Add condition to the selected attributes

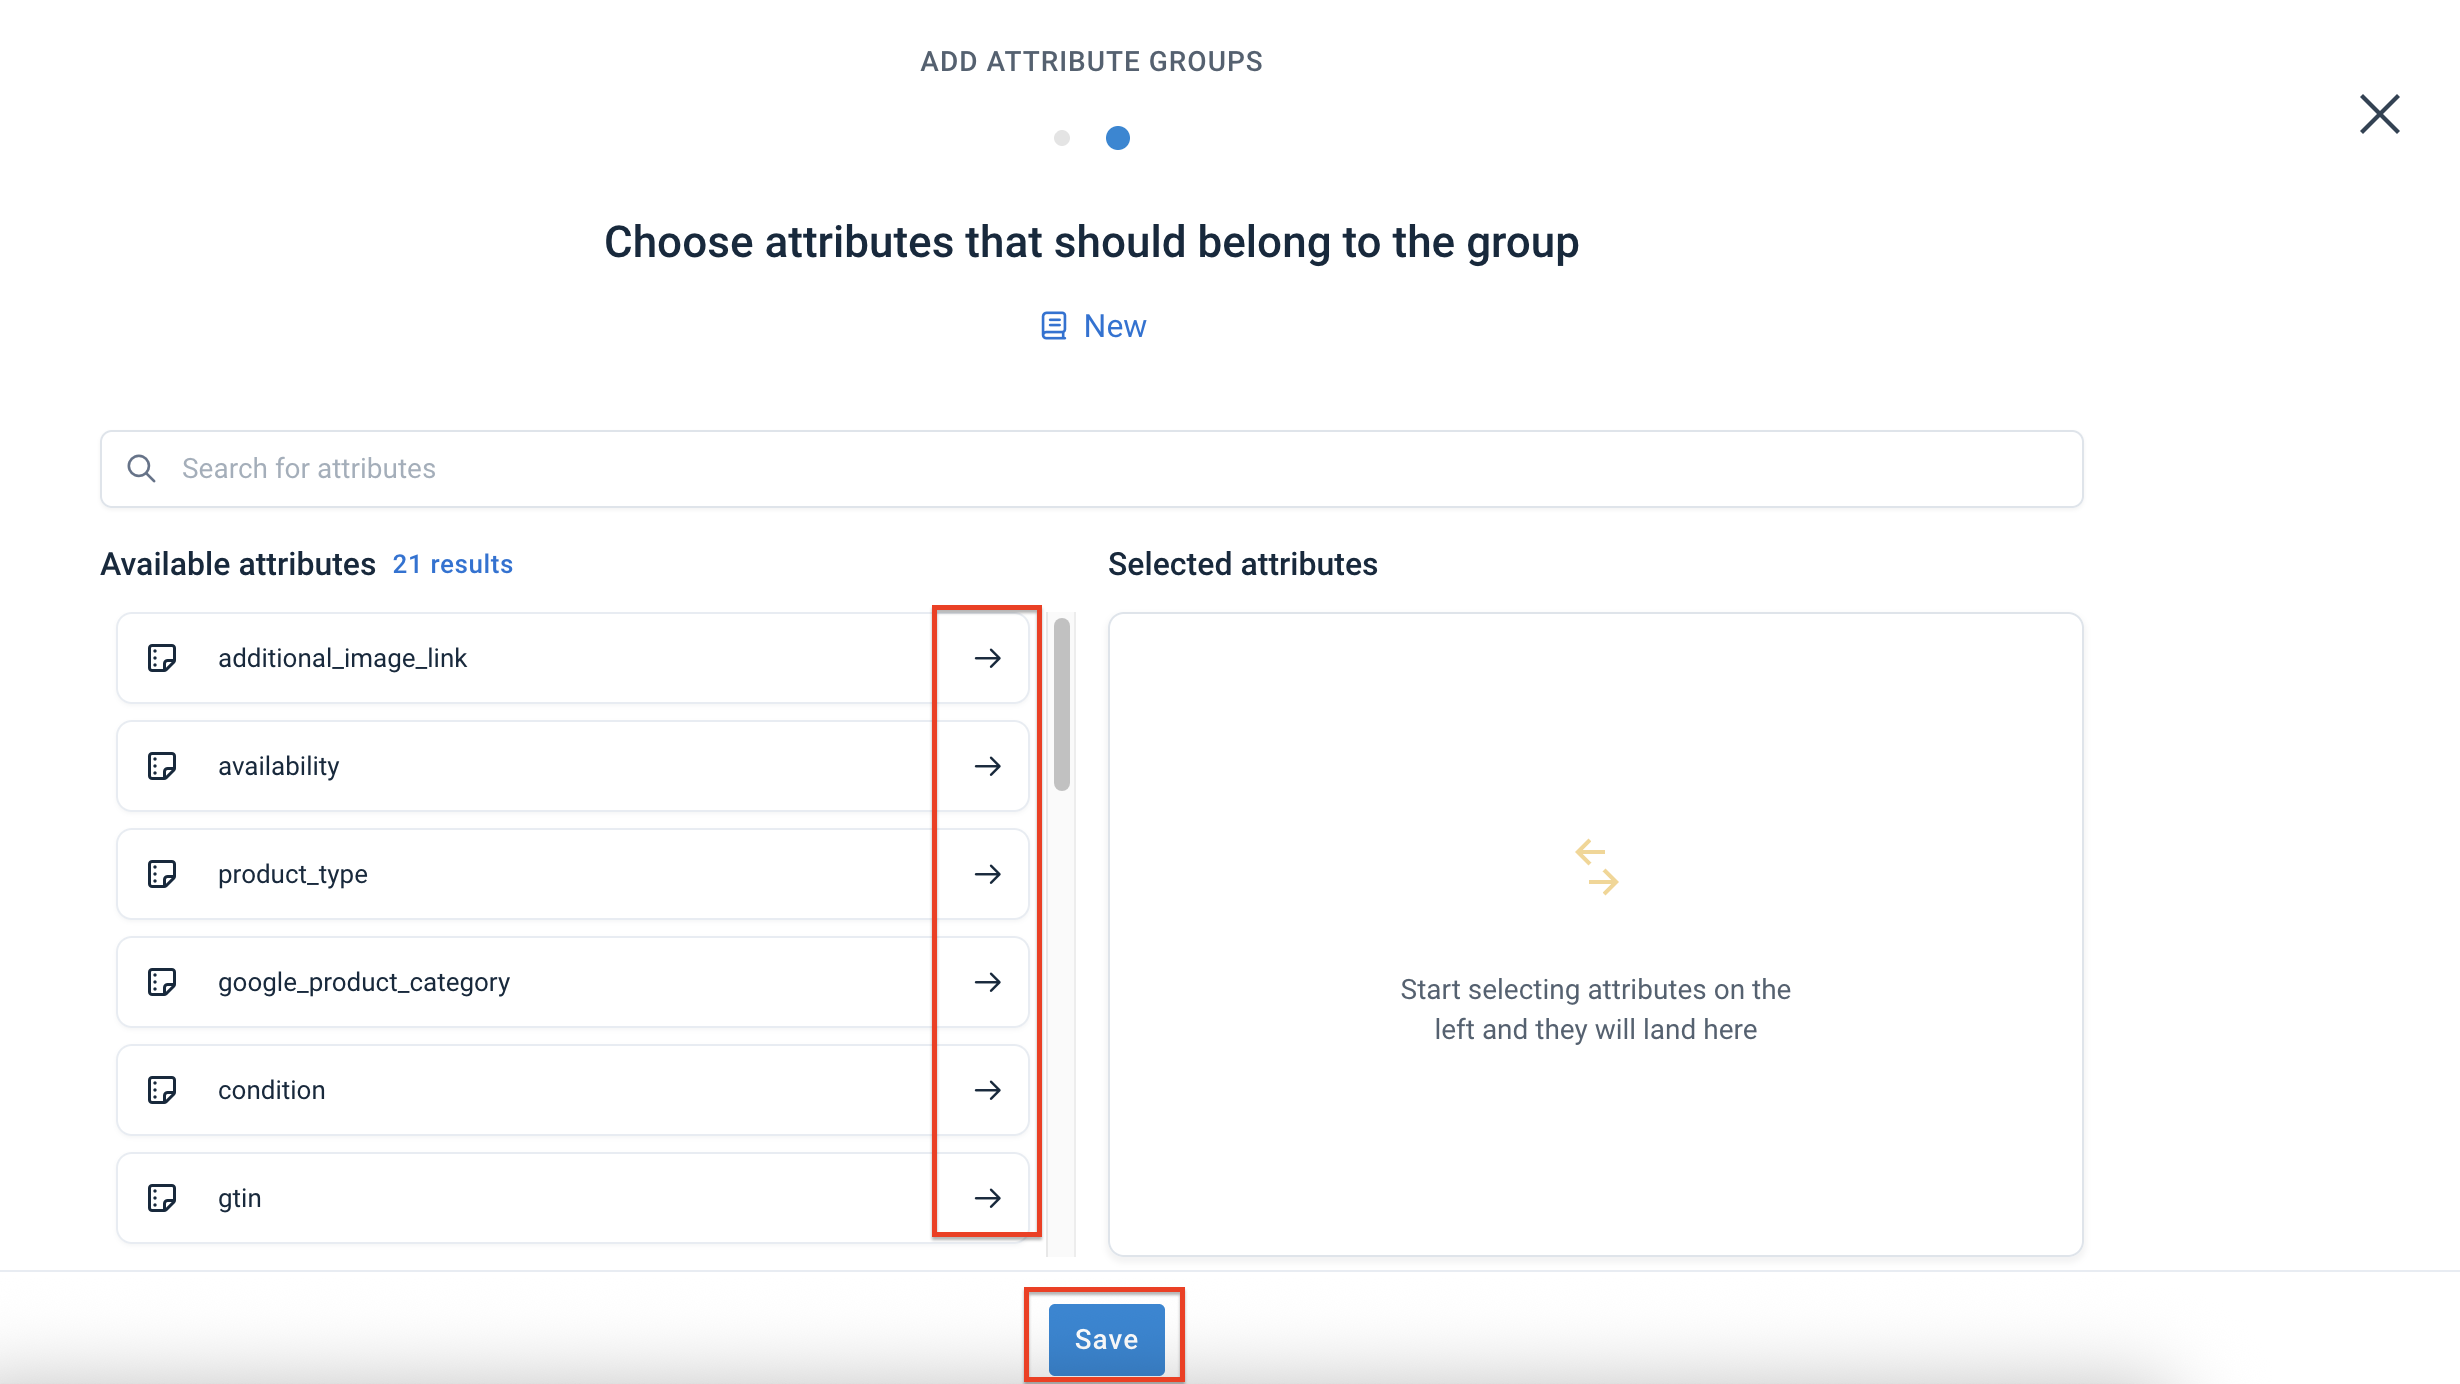pyautogui.click(x=987, y=1090)
